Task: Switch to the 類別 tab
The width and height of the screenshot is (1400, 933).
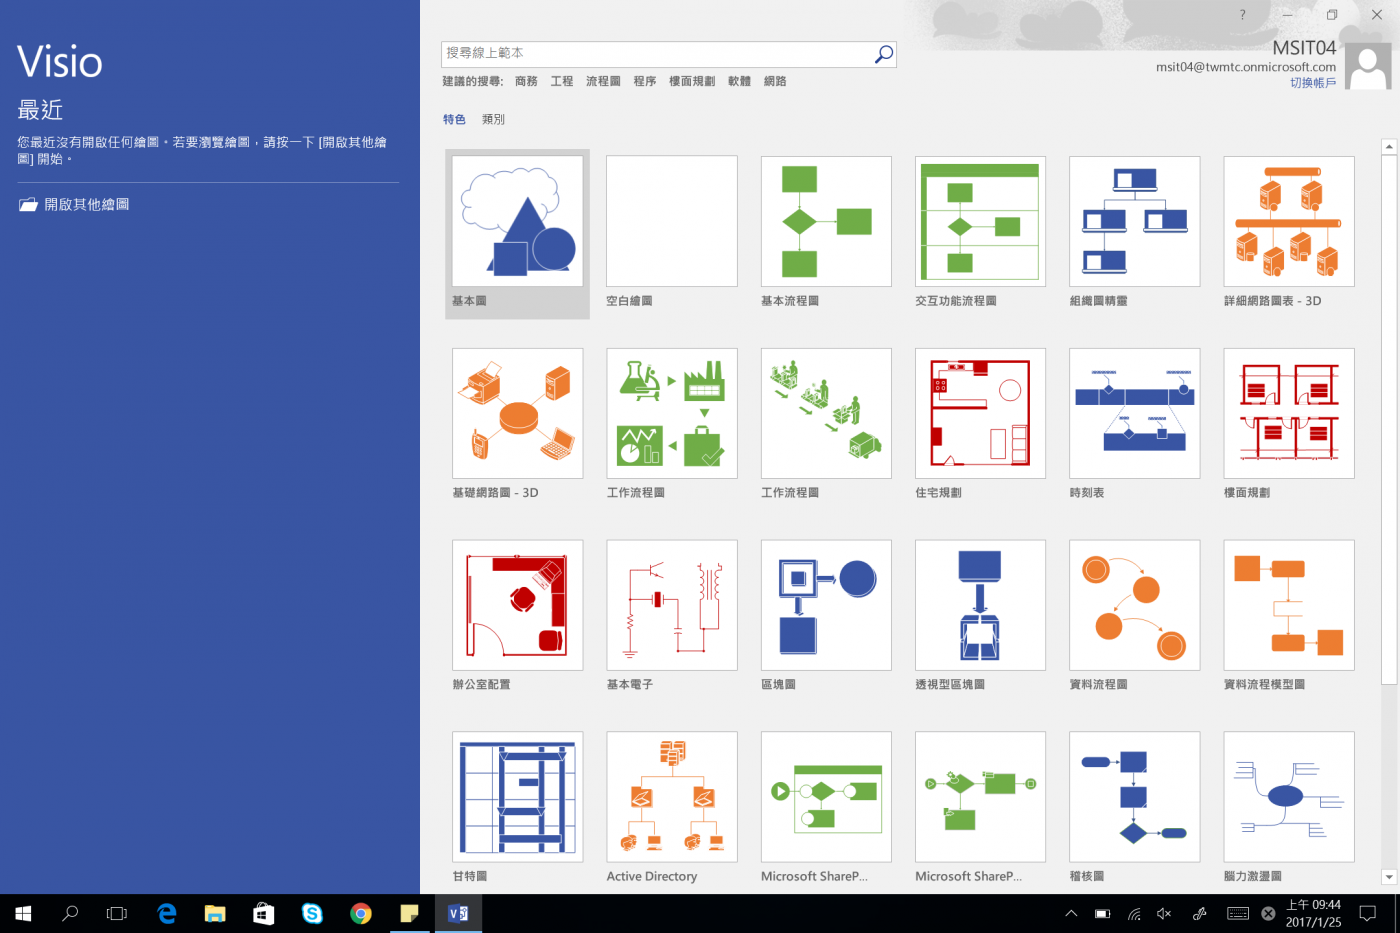Action: [x=493, y=119]
